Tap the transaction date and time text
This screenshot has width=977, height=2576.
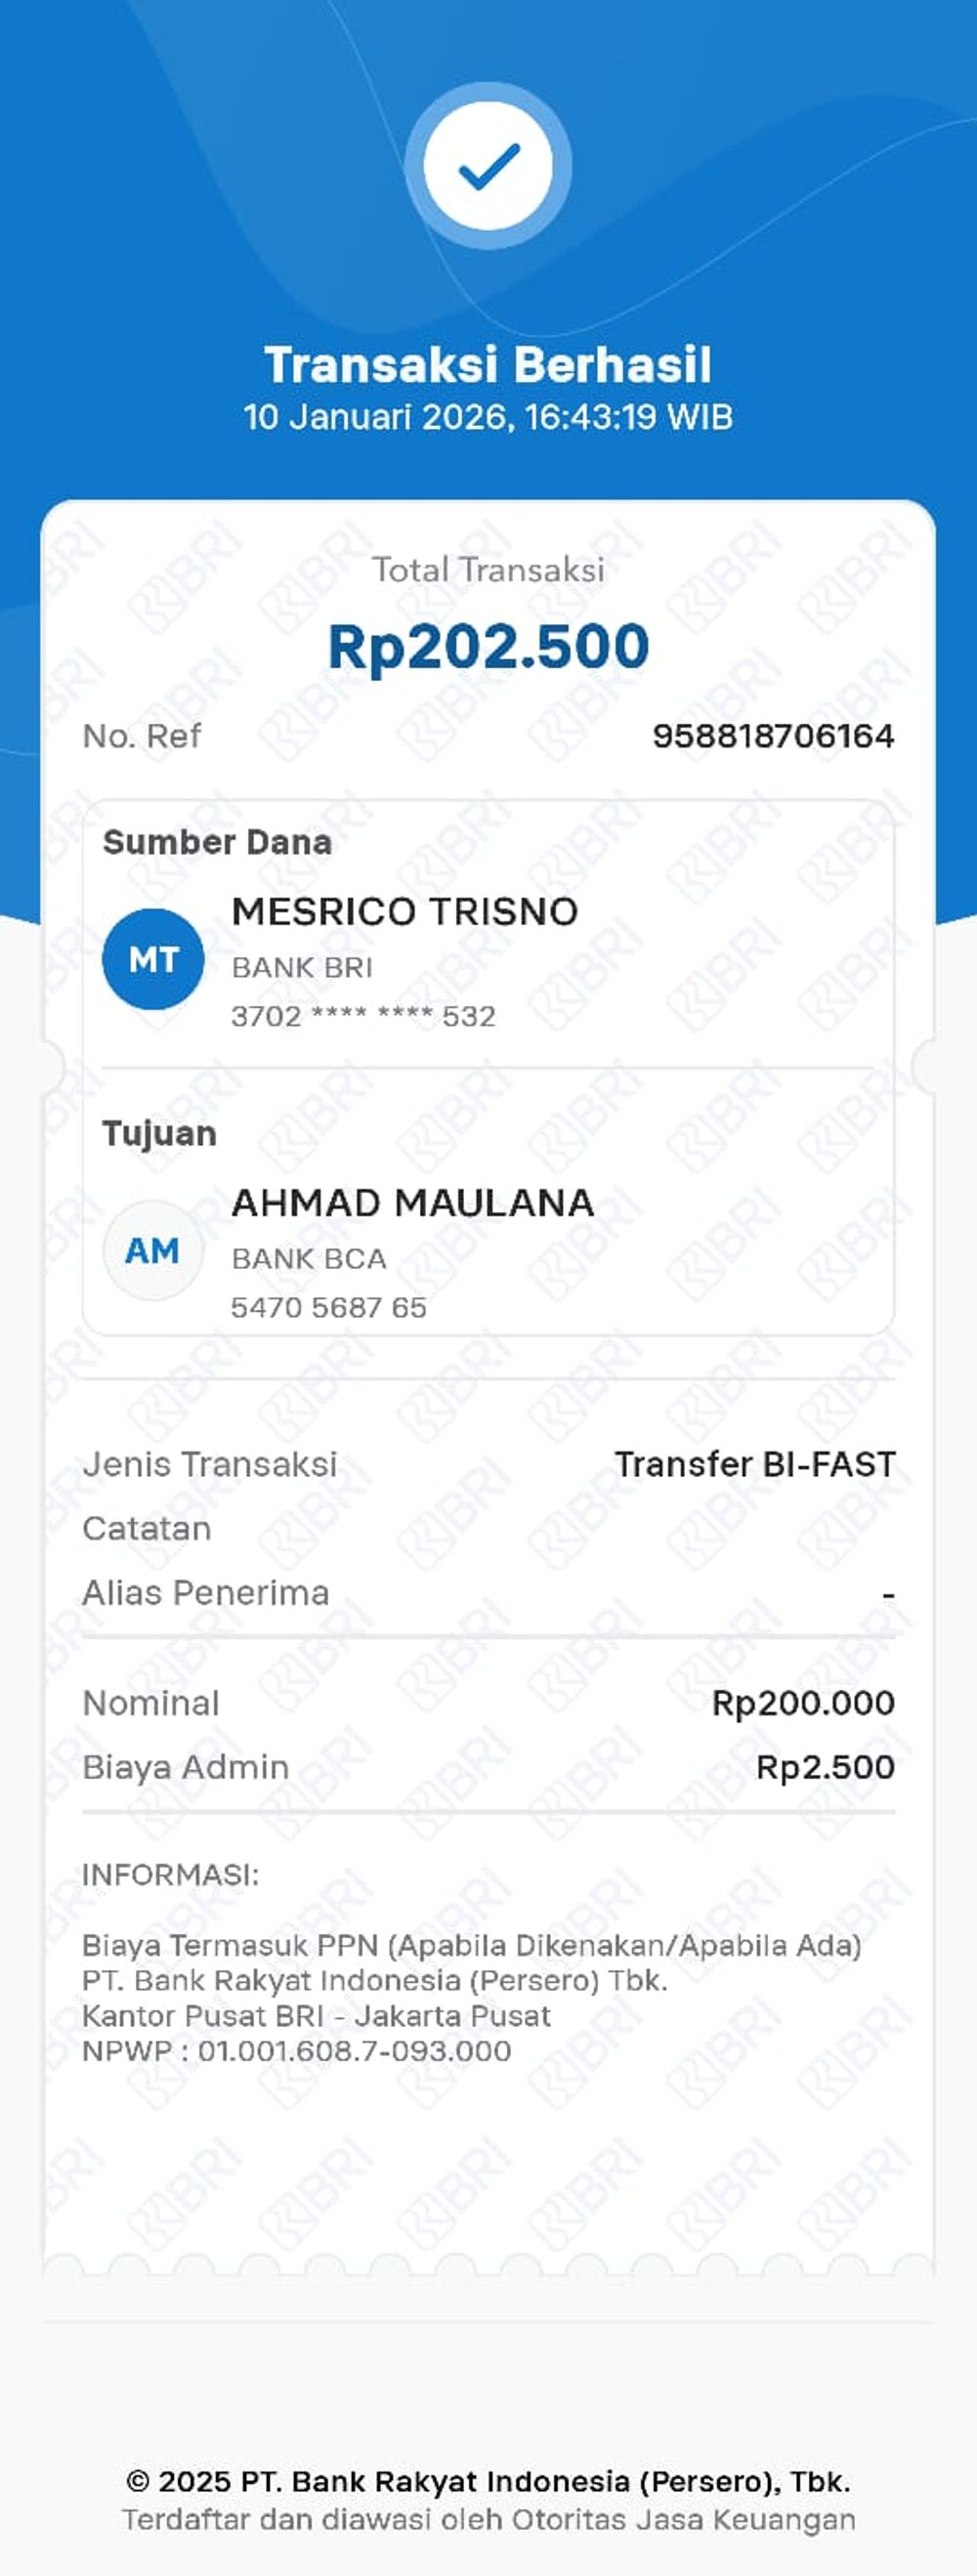488,417
